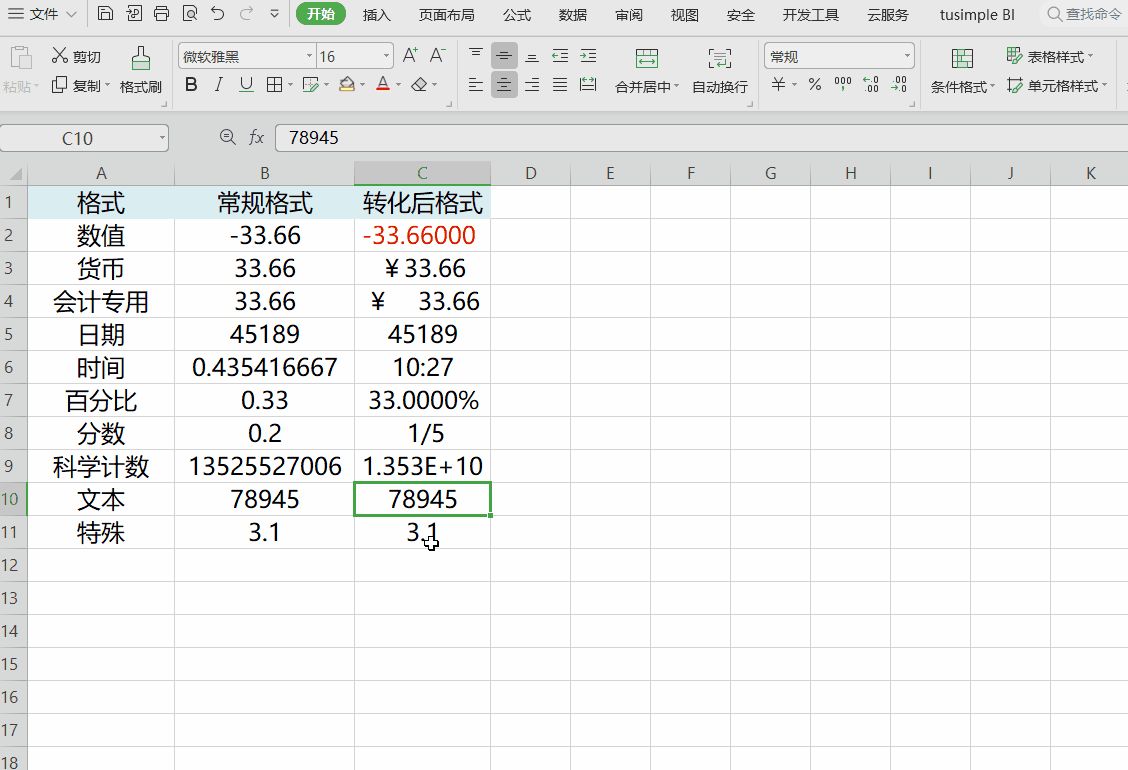
Task: Toggle Italic formatting
Action: tap(219, 85)
